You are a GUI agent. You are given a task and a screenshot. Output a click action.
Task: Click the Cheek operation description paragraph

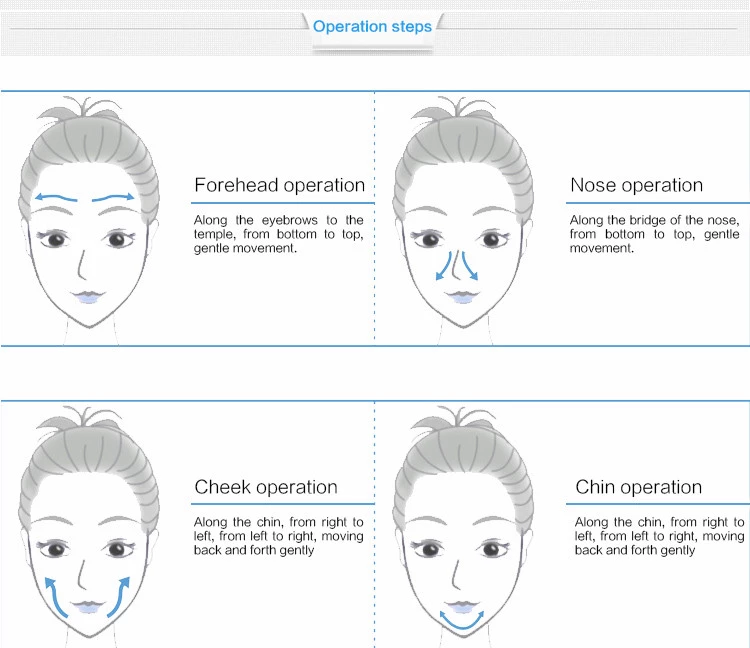point(279,536)
